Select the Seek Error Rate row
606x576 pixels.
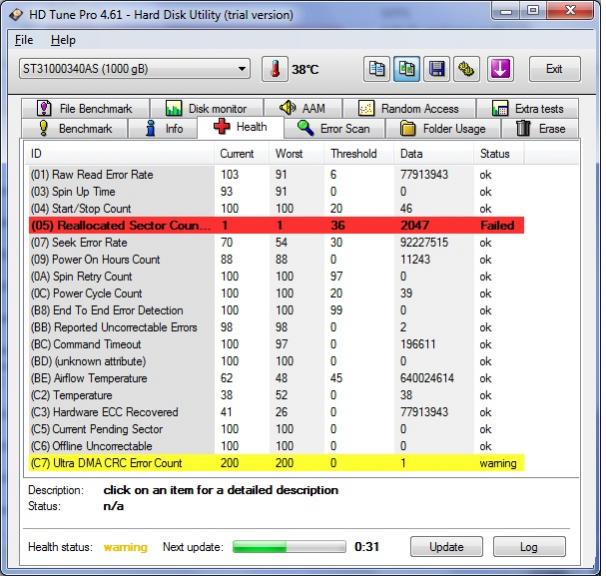coord(276,243)
